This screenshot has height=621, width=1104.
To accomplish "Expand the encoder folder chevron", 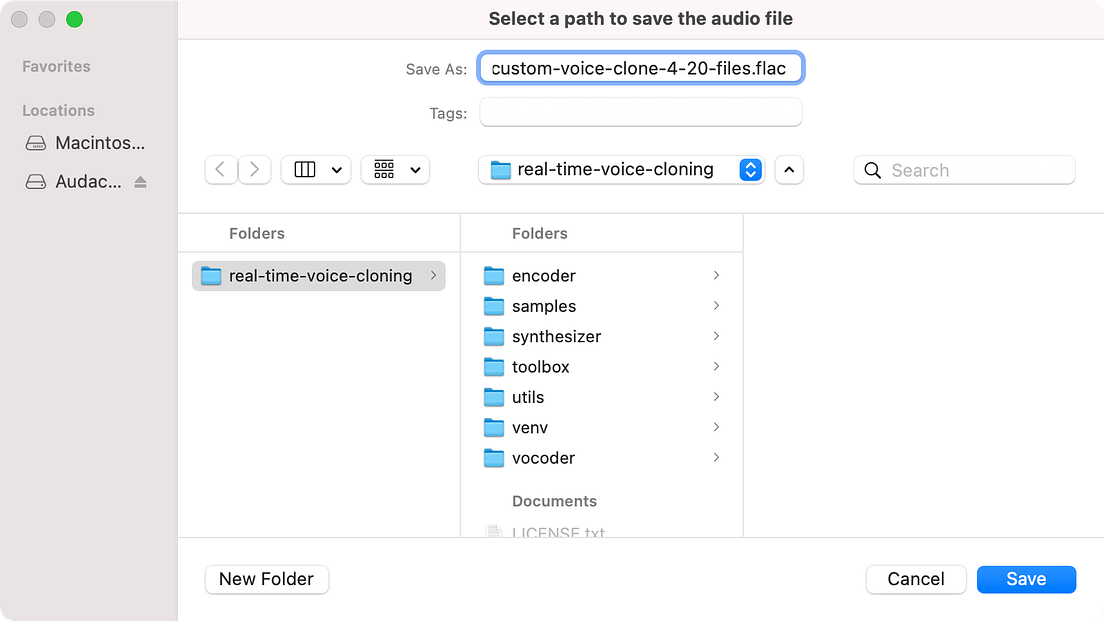I will tap(716, 275).
